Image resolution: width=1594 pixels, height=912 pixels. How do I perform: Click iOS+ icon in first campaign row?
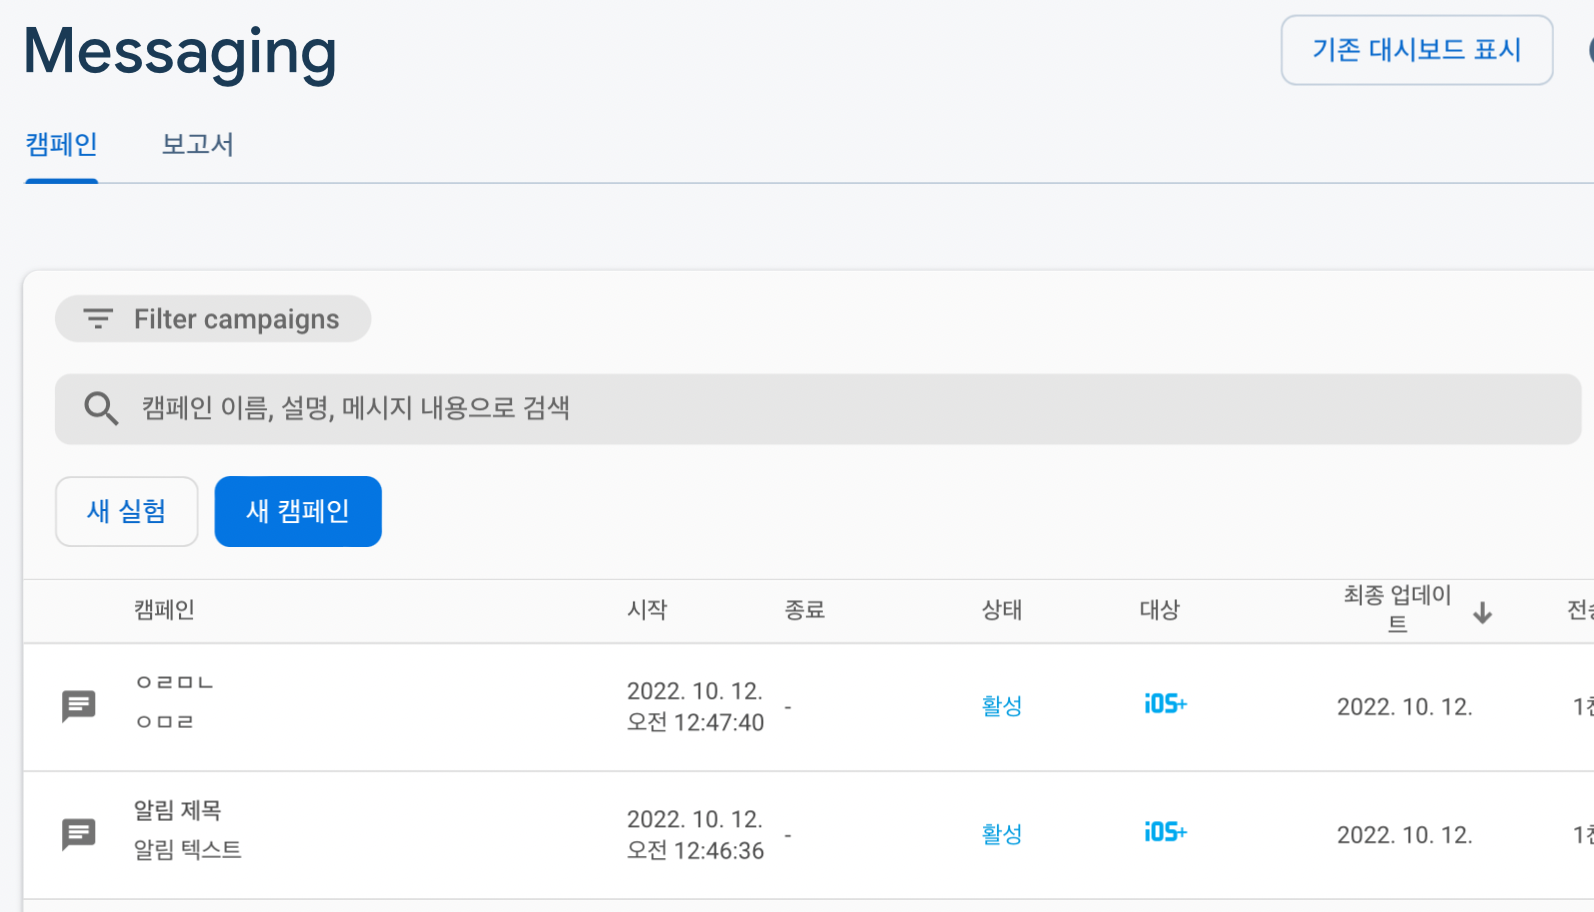1165,704
